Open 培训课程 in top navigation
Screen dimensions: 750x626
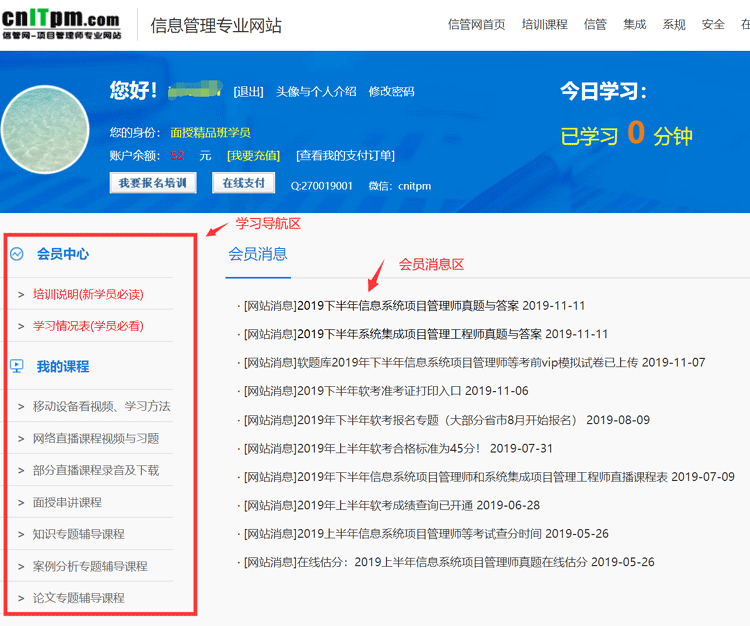point(544,25)
